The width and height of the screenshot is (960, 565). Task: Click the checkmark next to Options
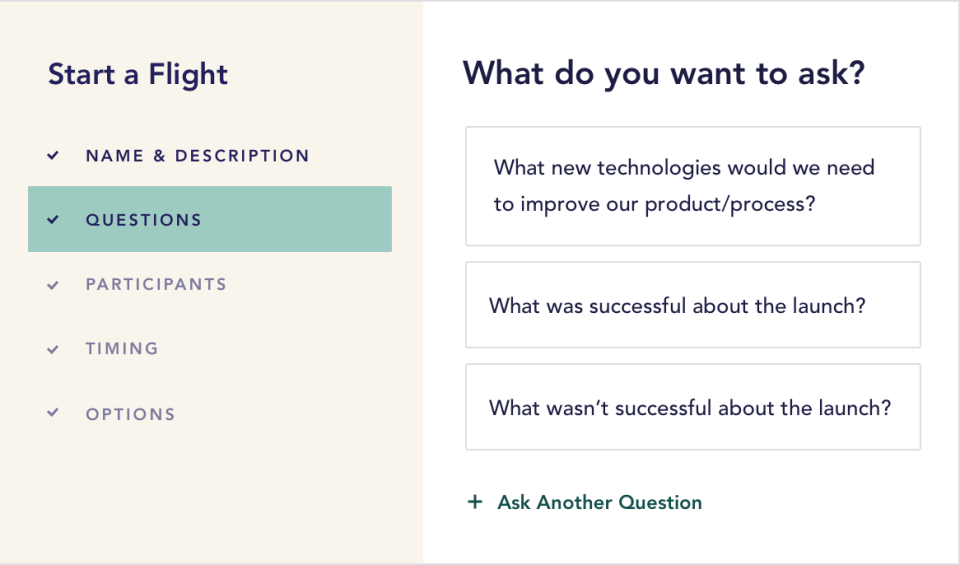[x=54, y=414]
